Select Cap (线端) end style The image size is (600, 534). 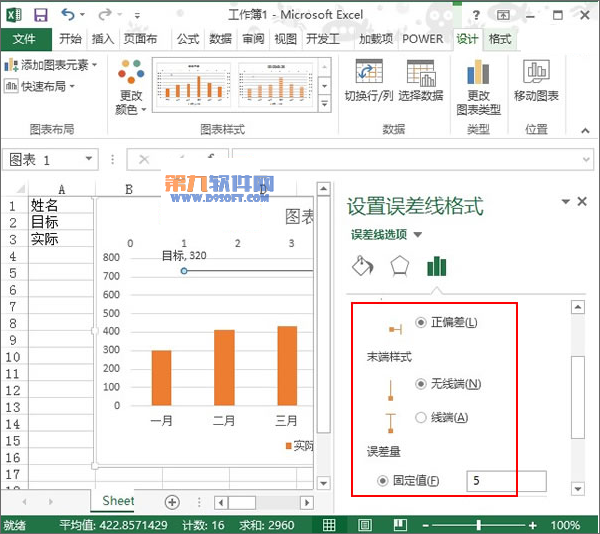point(421,417)
